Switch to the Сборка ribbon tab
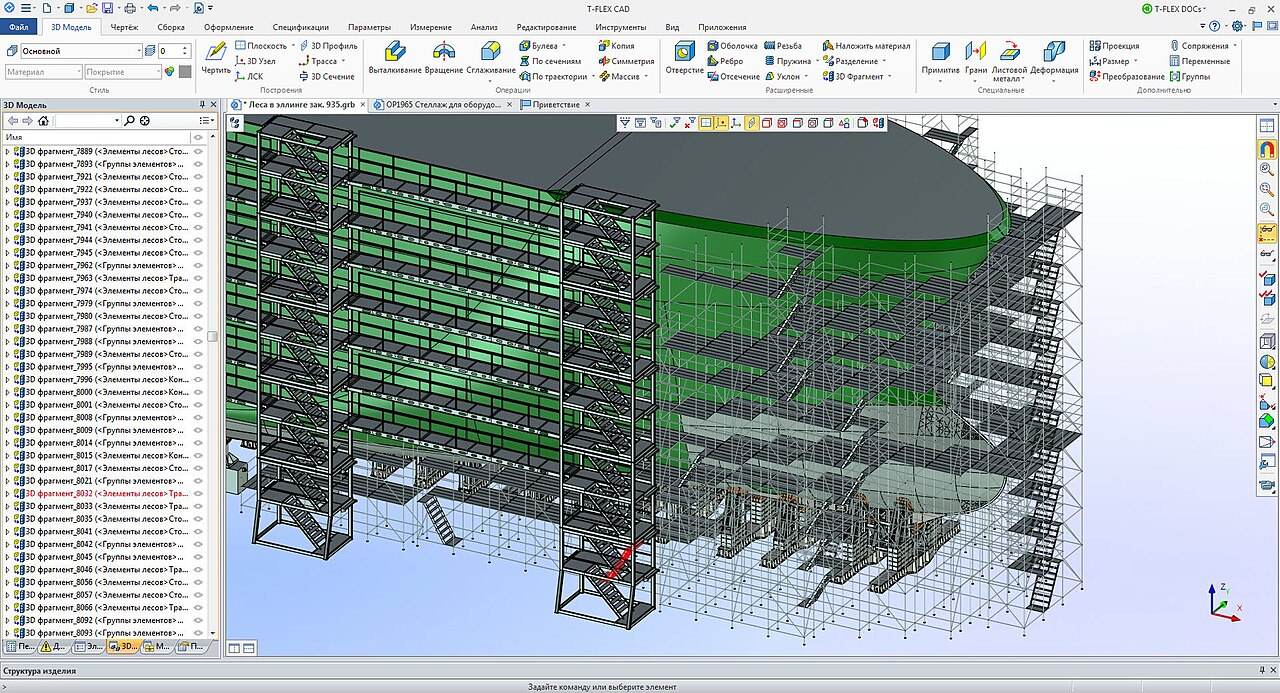1280x693 pixels. (x=171, y=27)
